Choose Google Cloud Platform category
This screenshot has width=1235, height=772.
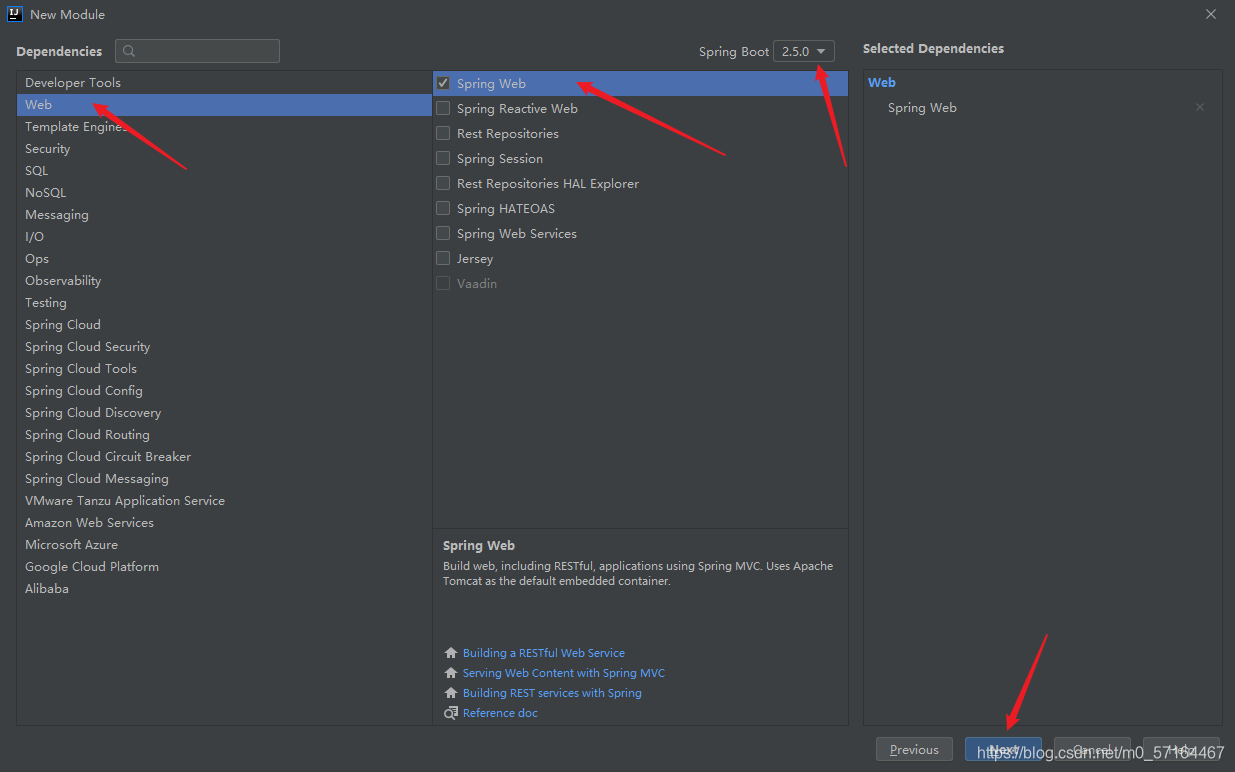[224, 566]
